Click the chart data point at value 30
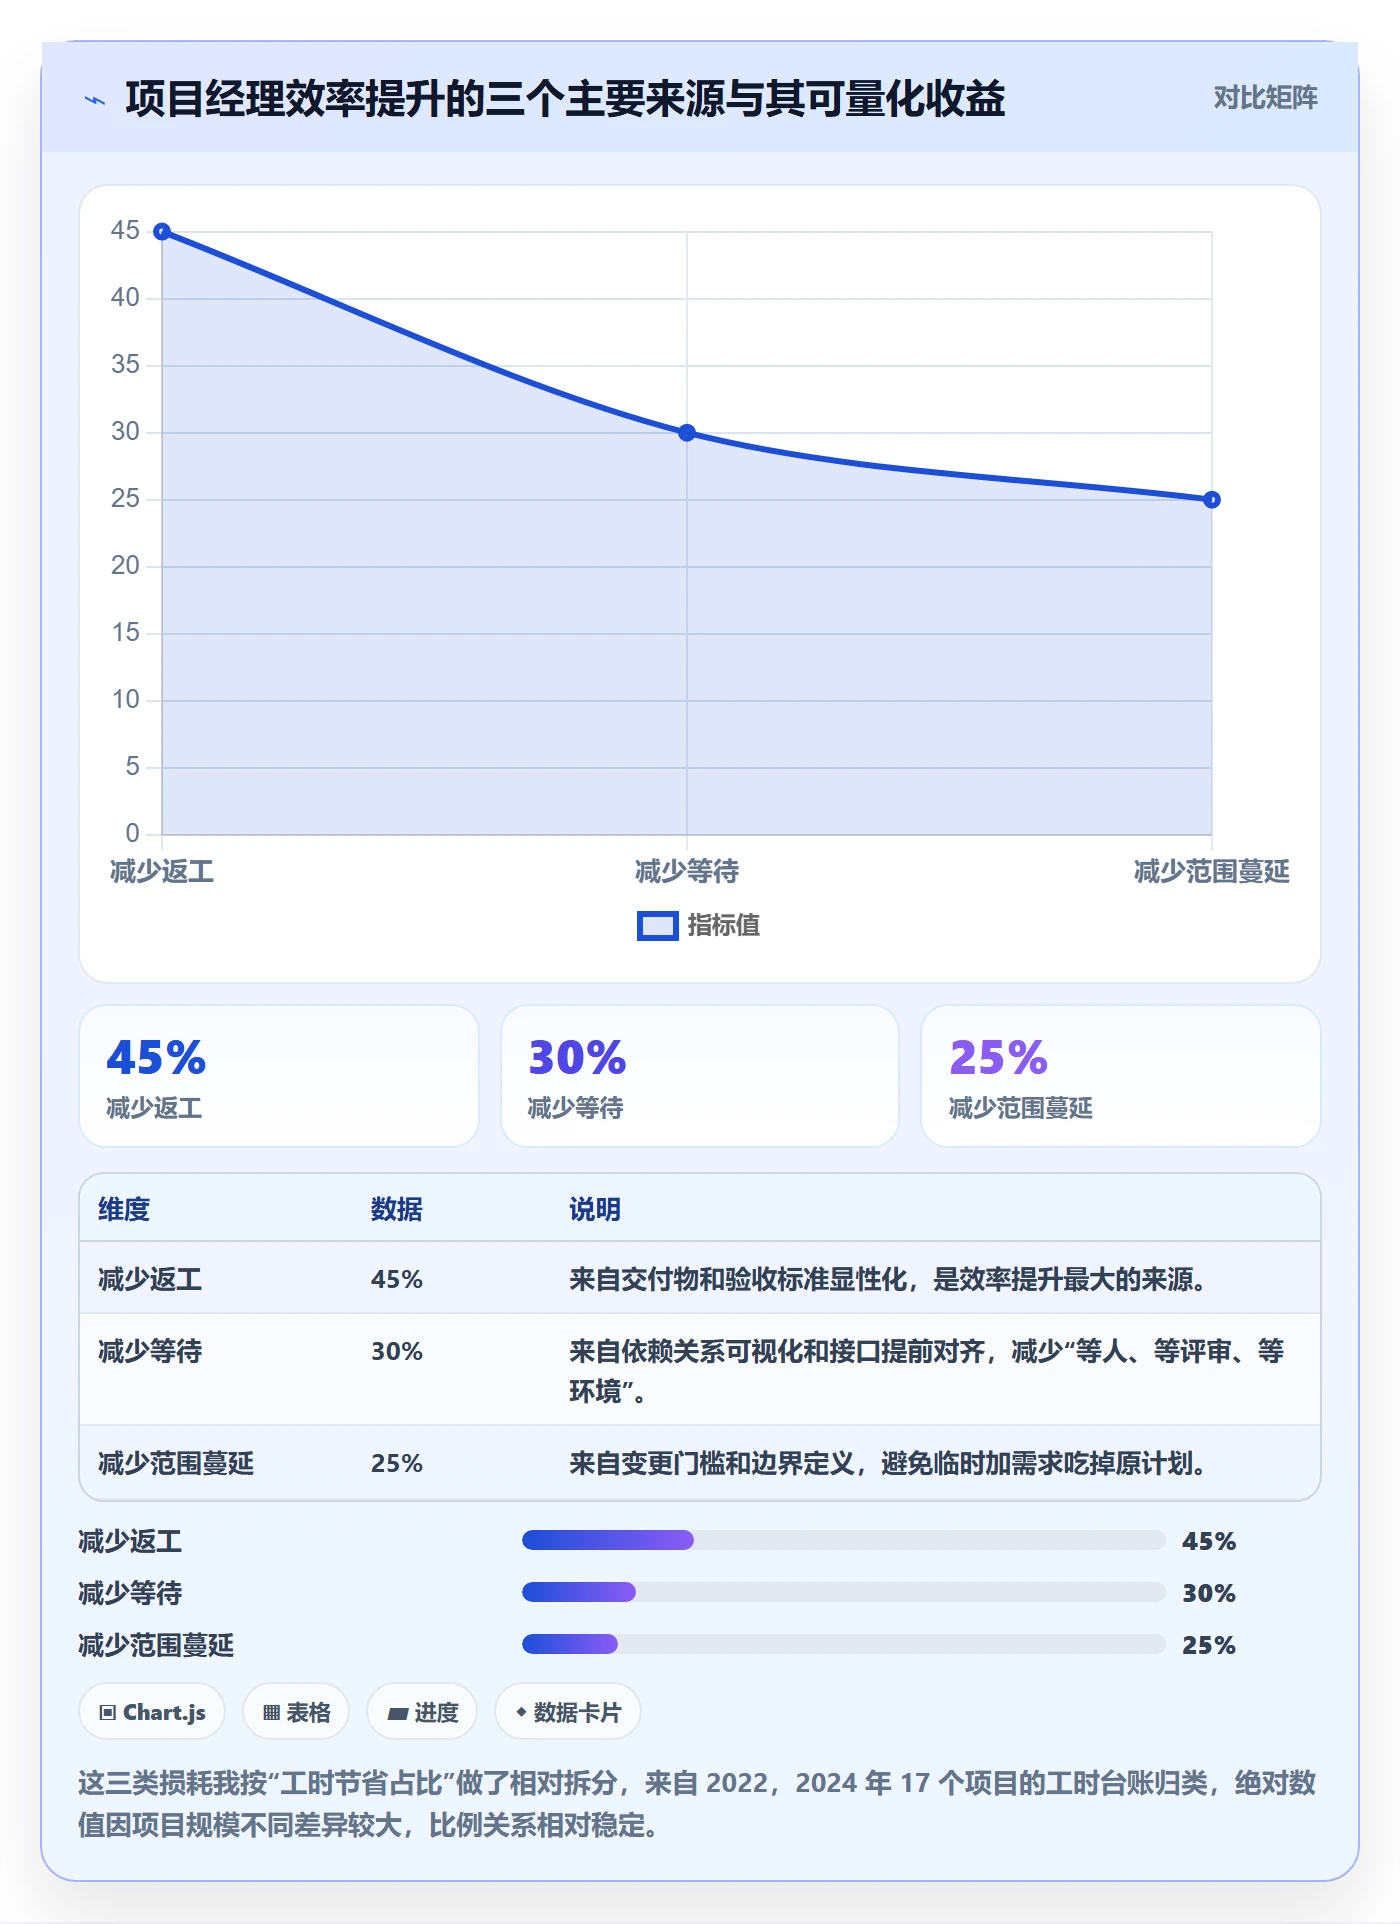 (x=687, y=433)
